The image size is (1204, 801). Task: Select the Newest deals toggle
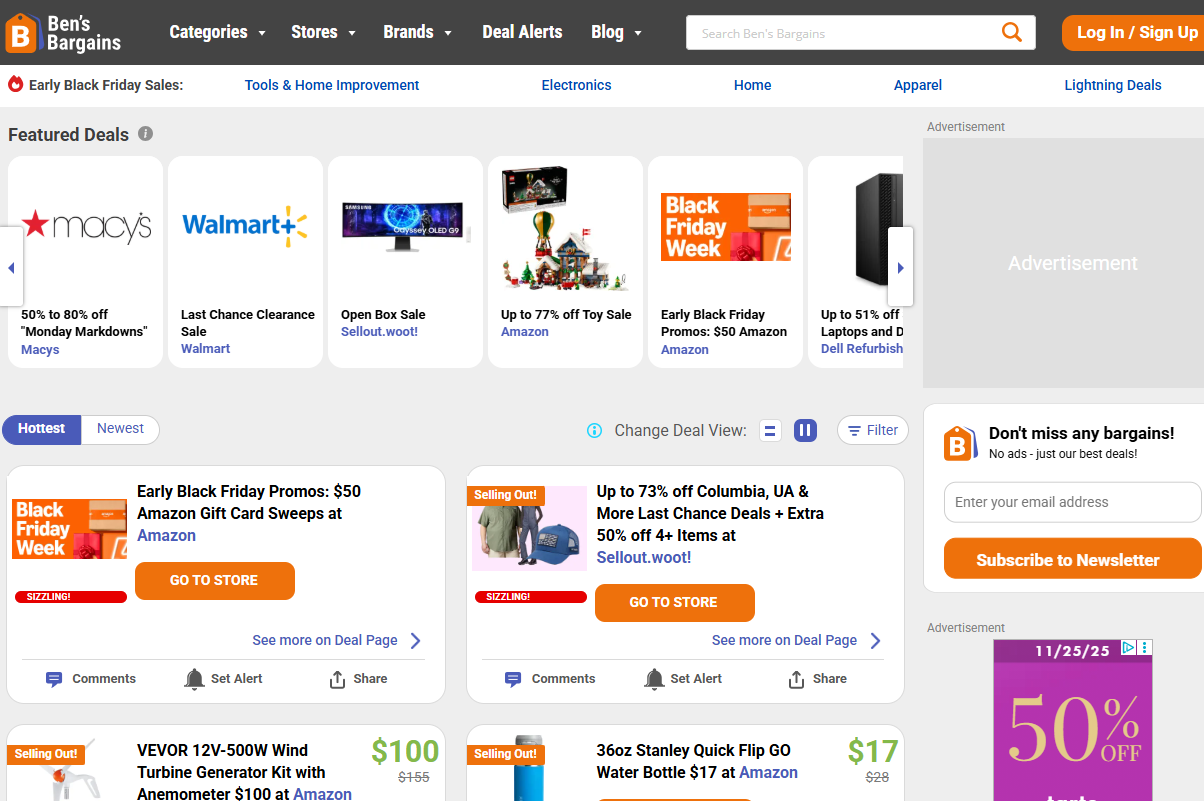click(120, 429)
